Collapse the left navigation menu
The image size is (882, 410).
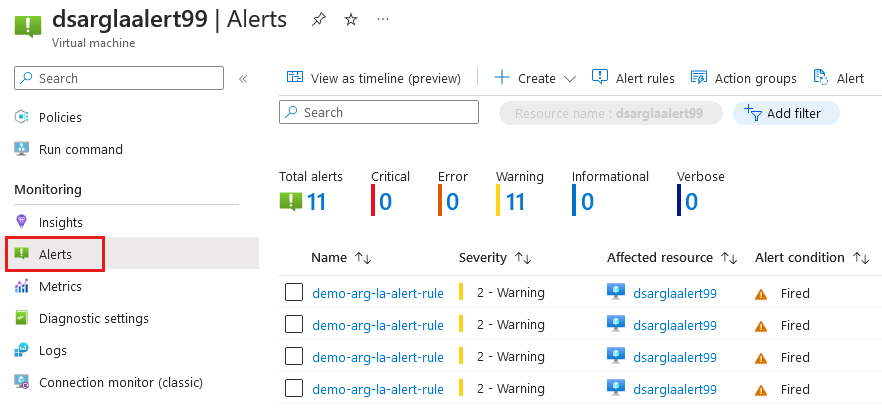click(243, 79)
